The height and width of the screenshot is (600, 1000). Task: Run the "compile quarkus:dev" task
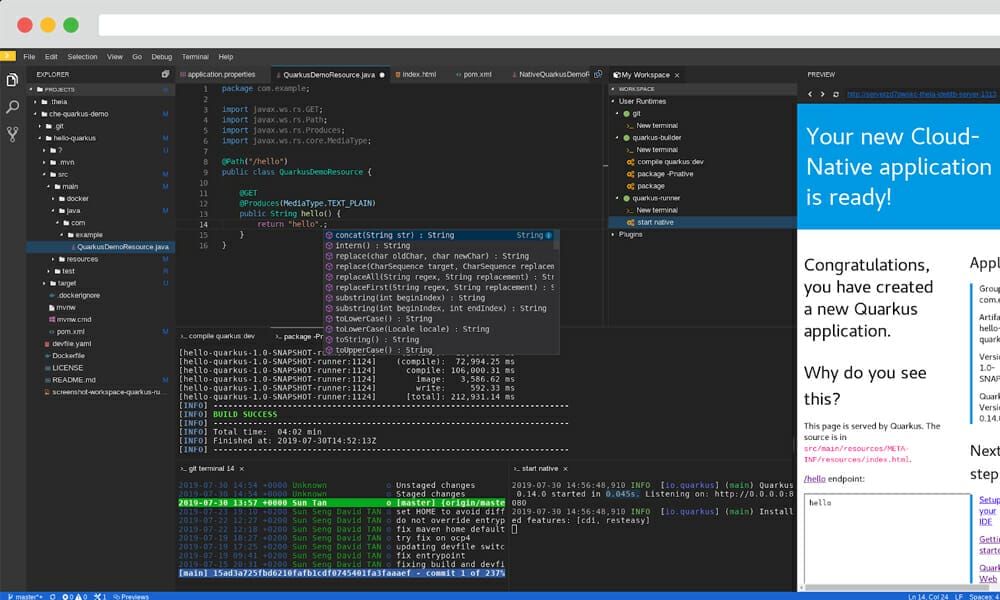[668, 162]
